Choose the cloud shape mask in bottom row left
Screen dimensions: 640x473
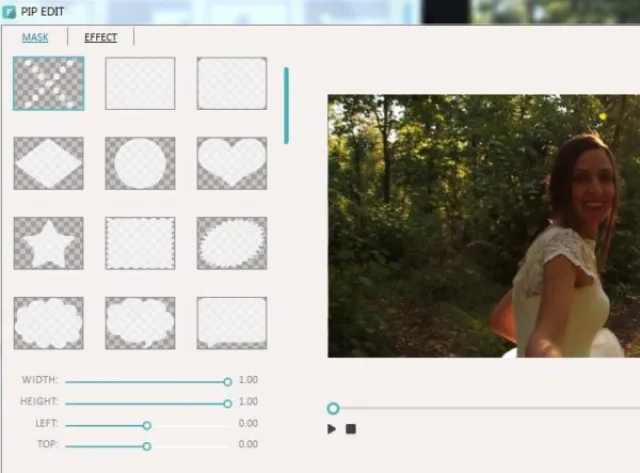point(49,323)
